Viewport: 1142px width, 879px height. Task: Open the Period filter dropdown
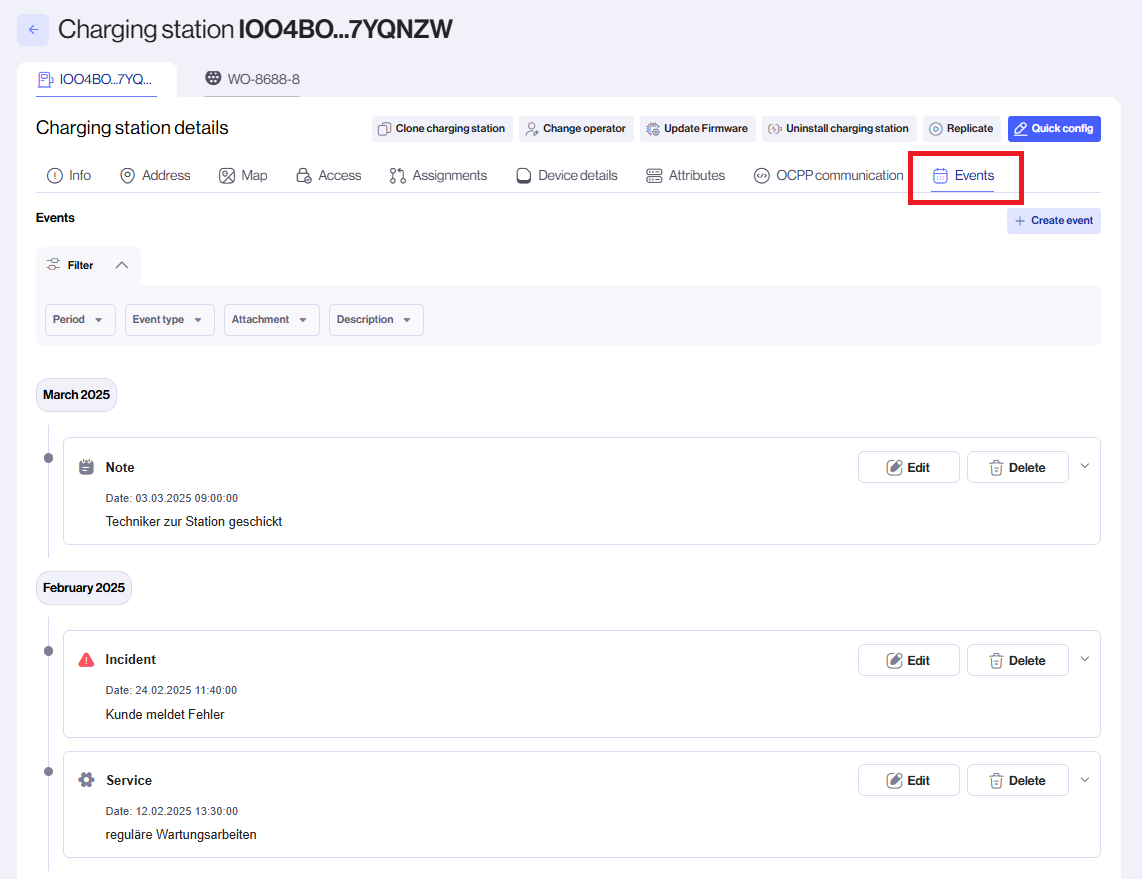[x=80, y=320]
